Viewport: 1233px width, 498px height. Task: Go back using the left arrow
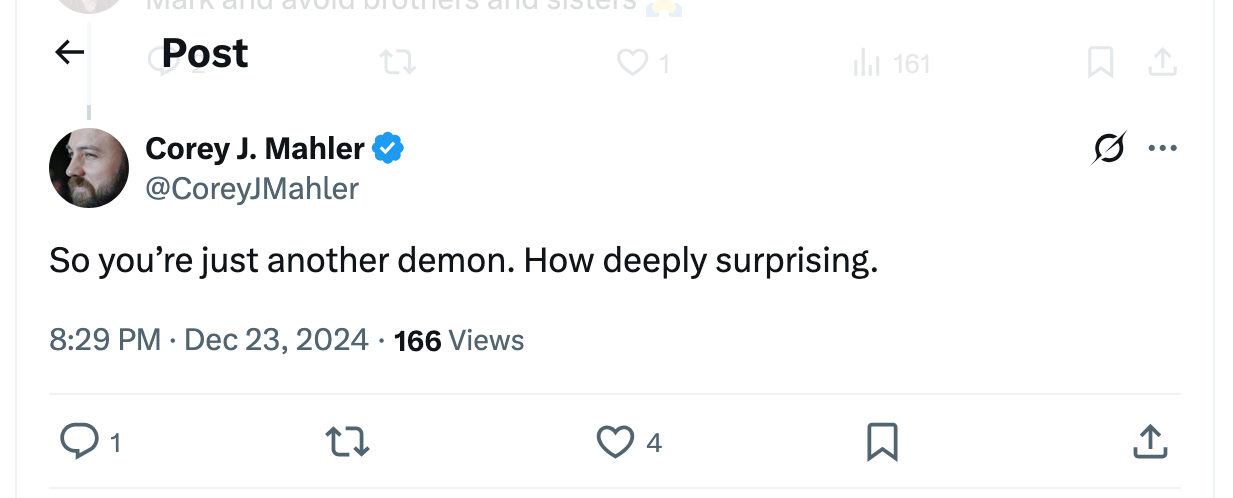[69, 52]
